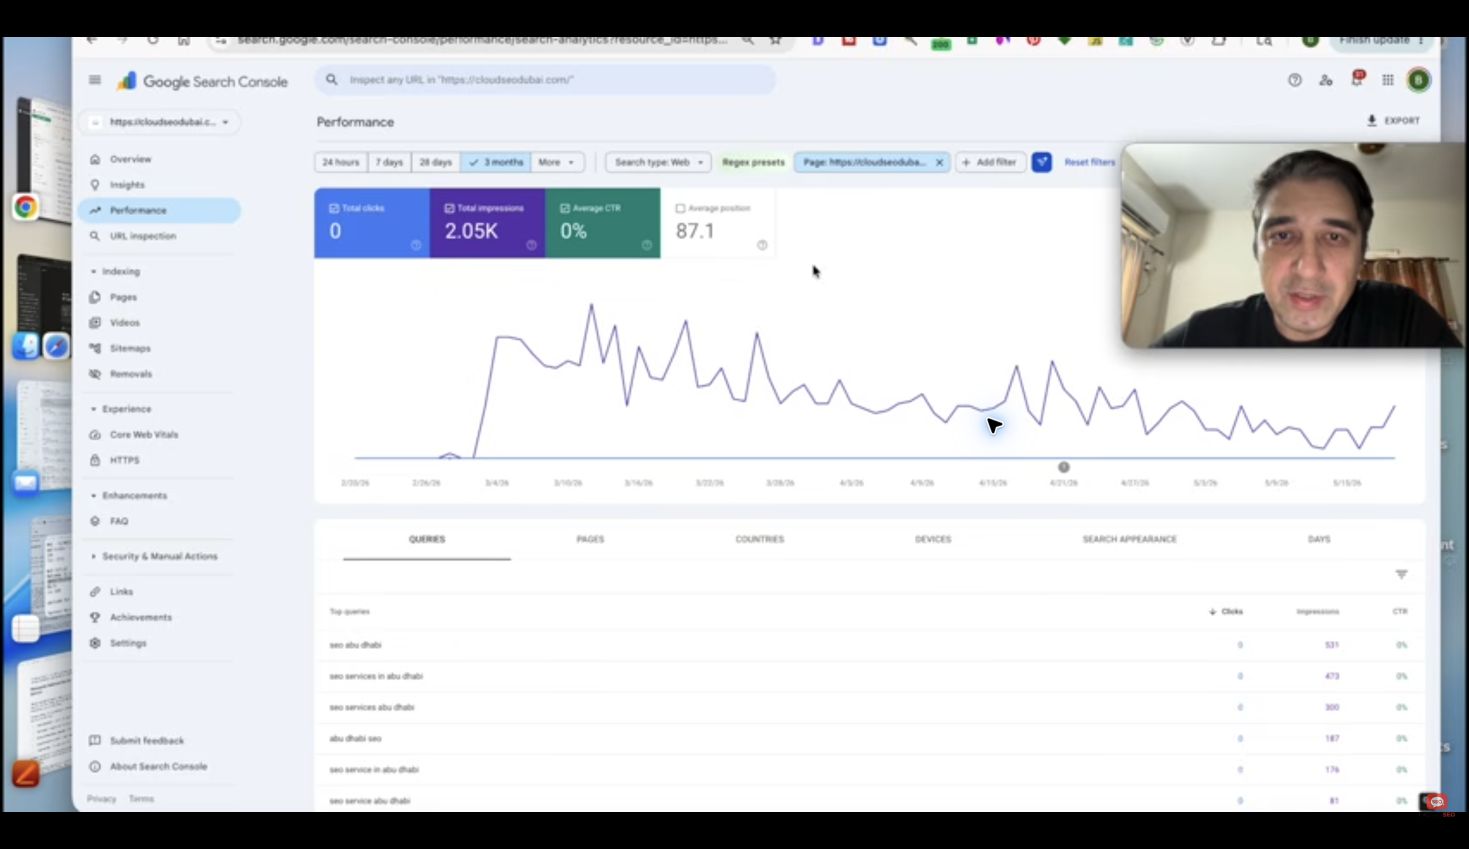Switch to the Countries tab

click(x=760, y=539)
